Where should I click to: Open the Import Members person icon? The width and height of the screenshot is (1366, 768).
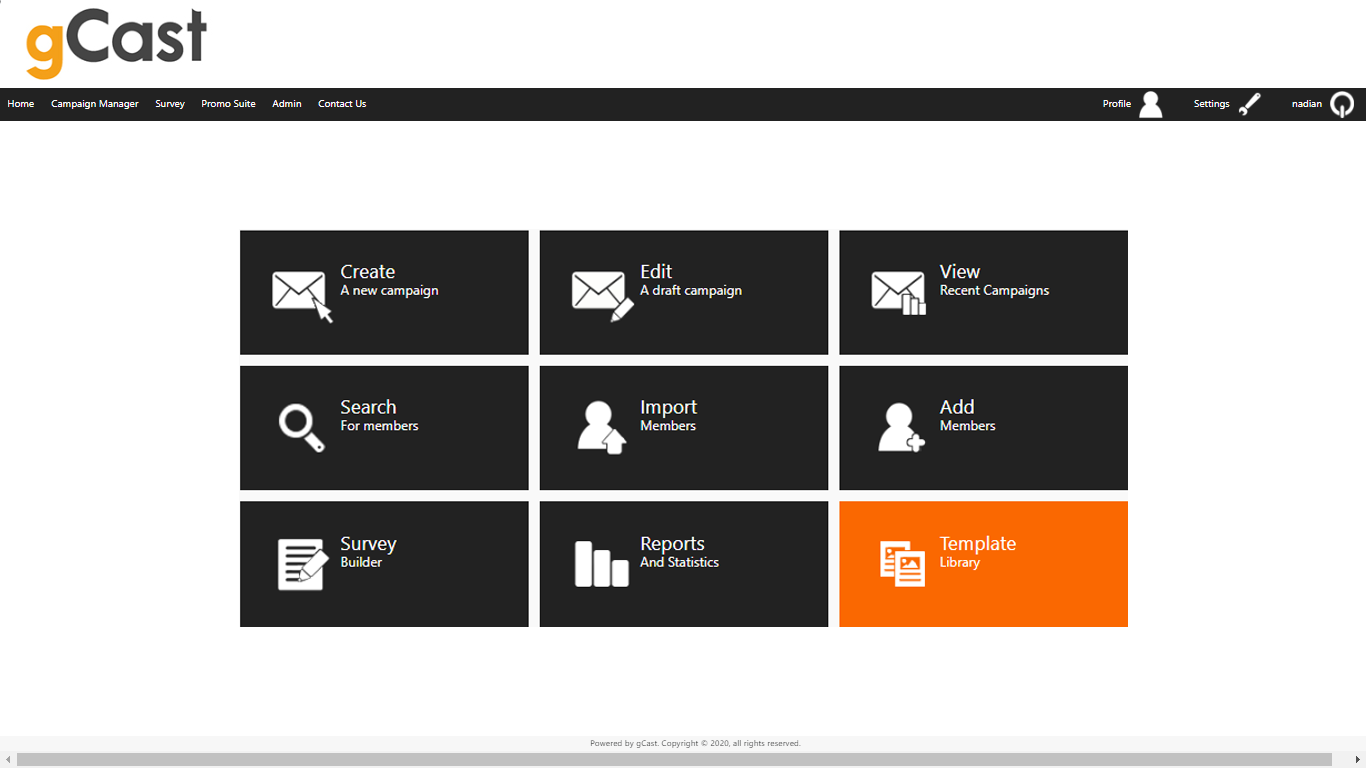pos(598,427)
